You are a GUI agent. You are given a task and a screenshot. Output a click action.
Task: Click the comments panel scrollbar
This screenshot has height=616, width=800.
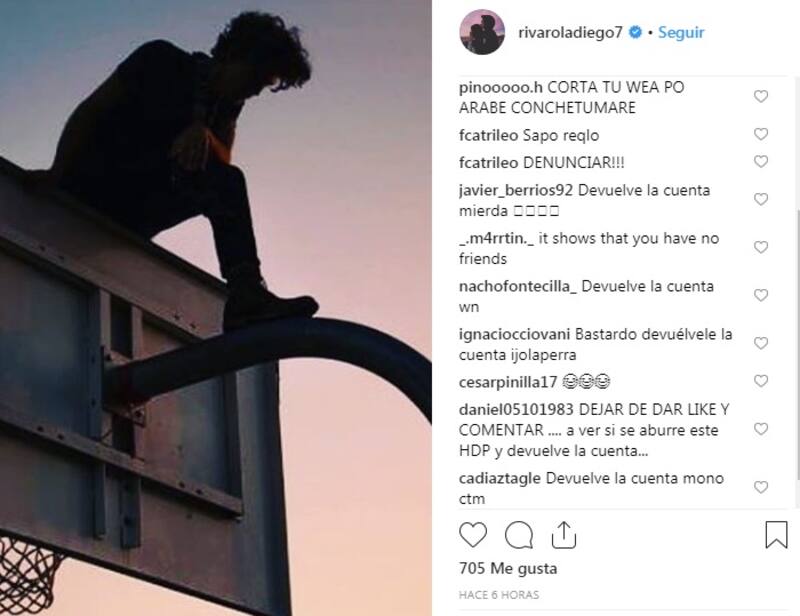click(x=797, y=344)
